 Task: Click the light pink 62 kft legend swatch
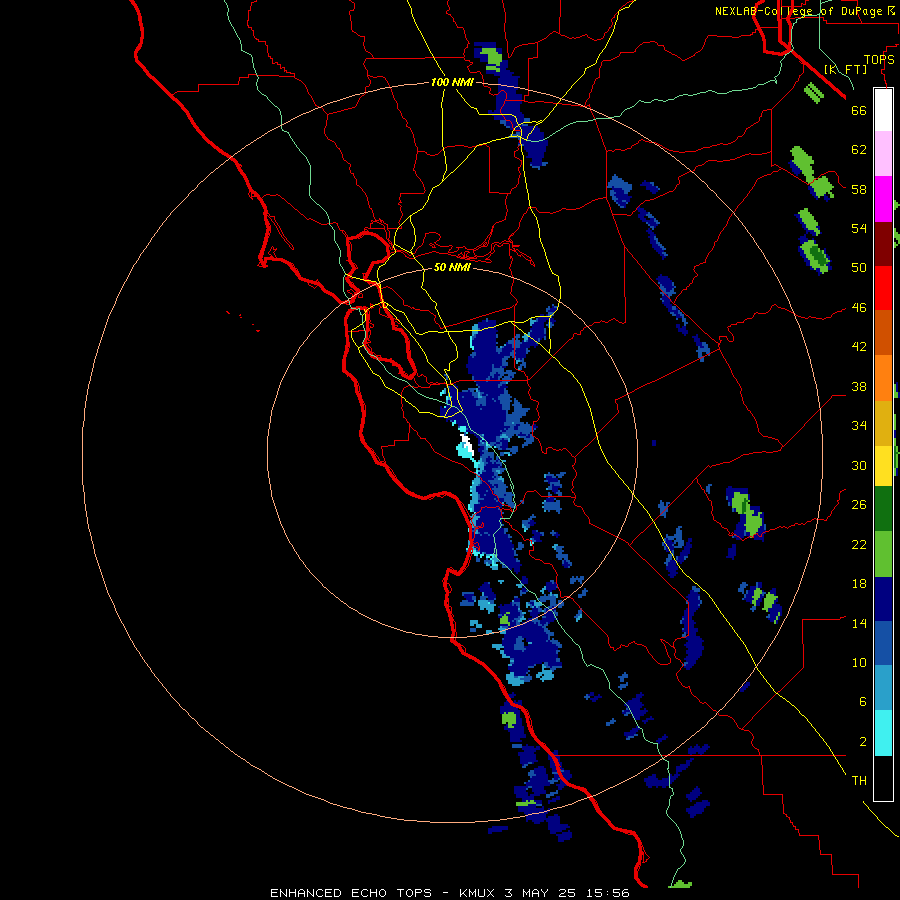click(x=883, y=154)
